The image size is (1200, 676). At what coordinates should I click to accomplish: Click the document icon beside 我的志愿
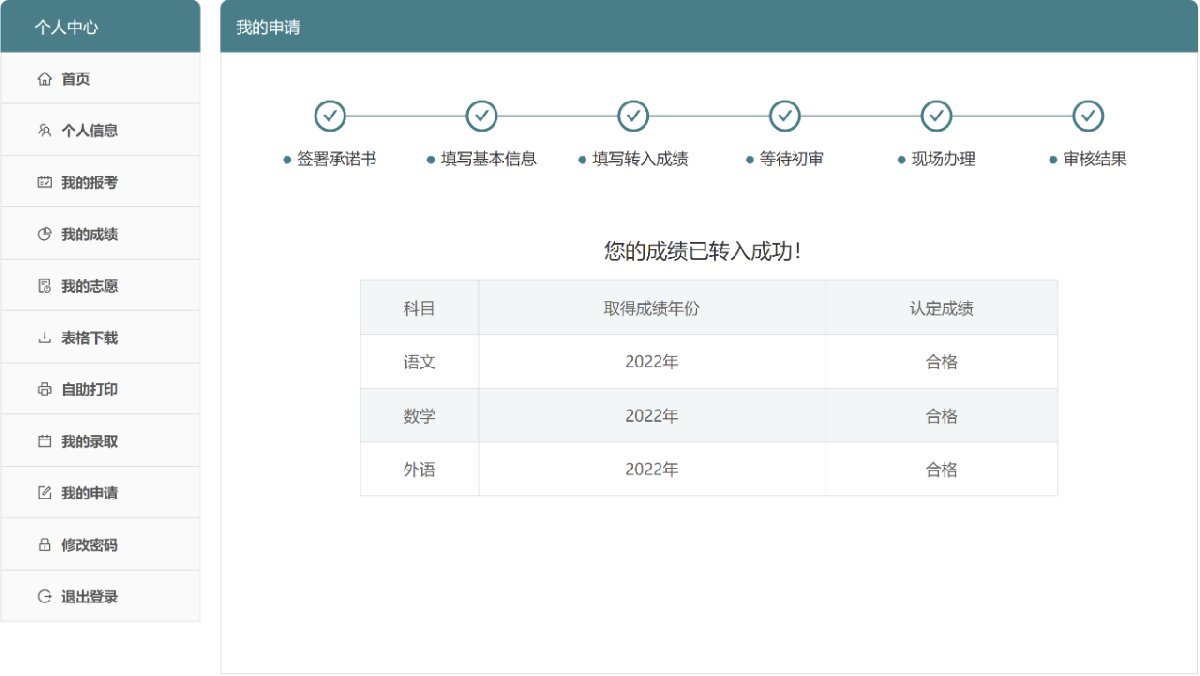pyautogui.click(x=44, y=286)
